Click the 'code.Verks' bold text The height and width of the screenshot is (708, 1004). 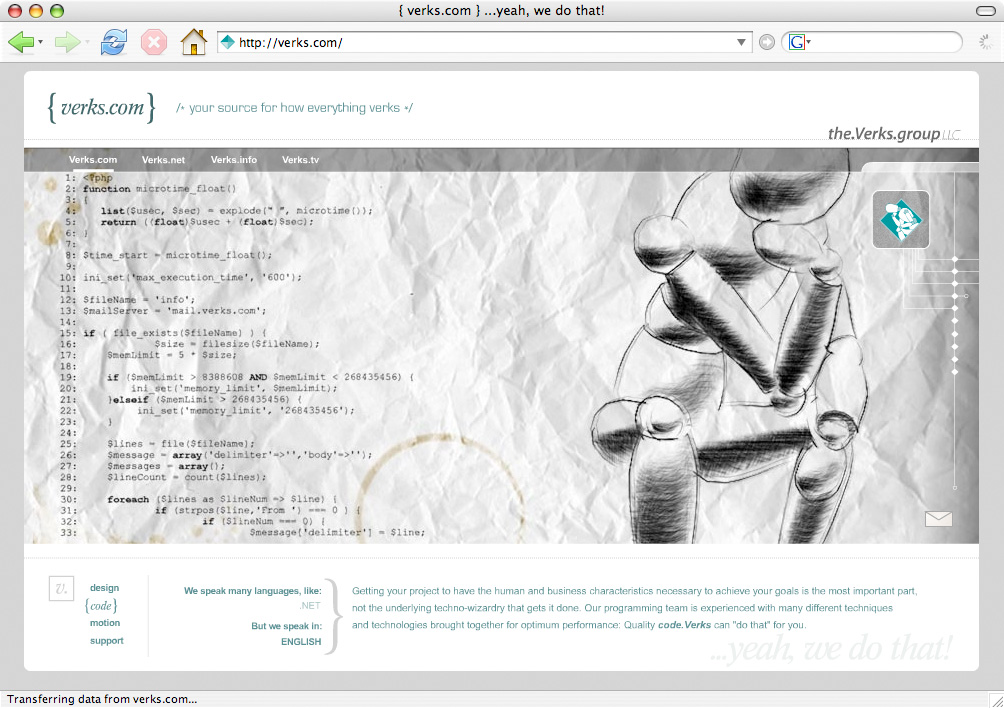(684, 625)
